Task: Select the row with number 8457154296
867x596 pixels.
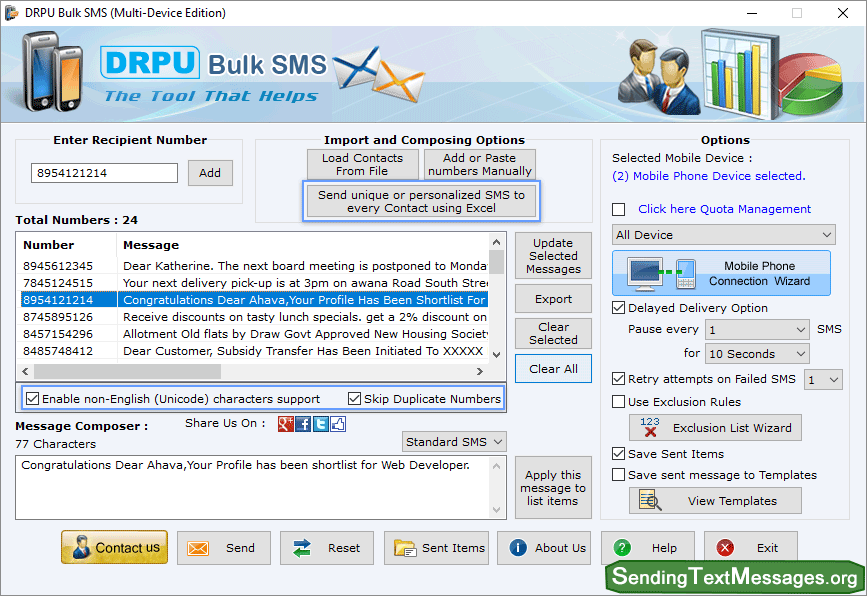Action: pos(254,334)
